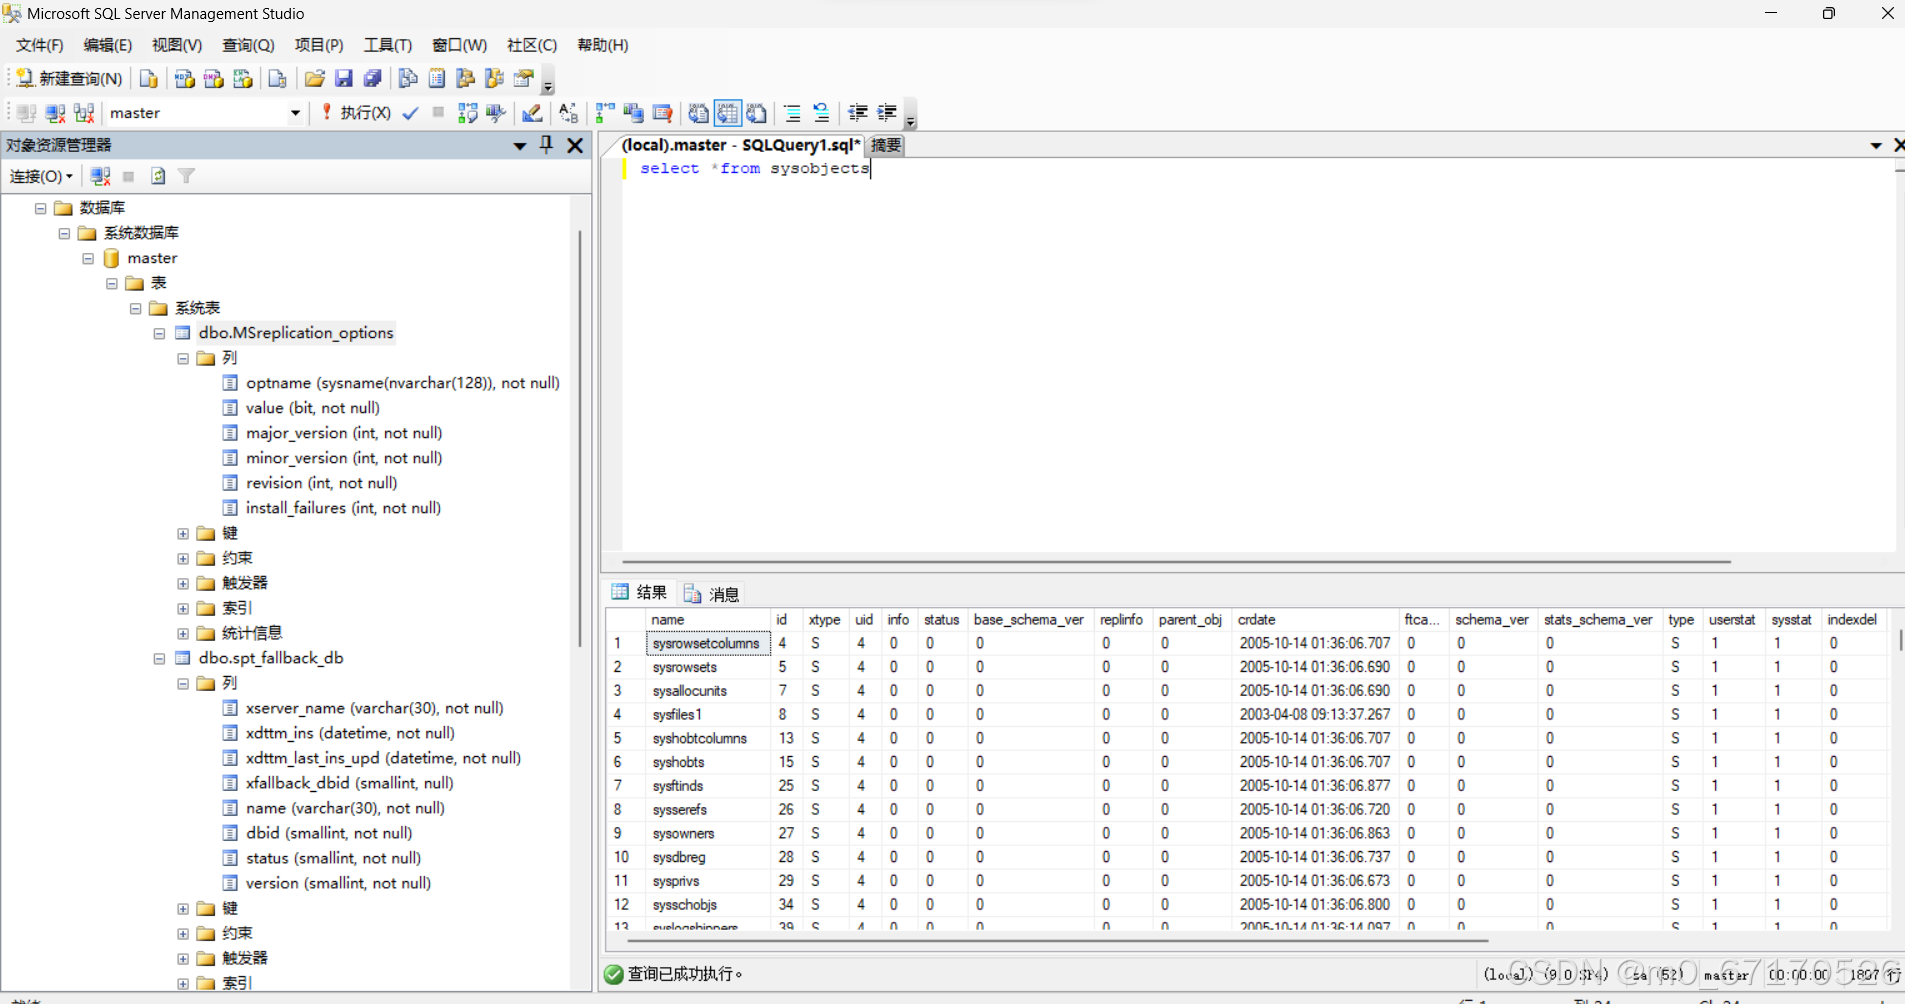Screen dimensions: 1905x1004
Task: Switch output to Results to File
Action: coord(757,113)
